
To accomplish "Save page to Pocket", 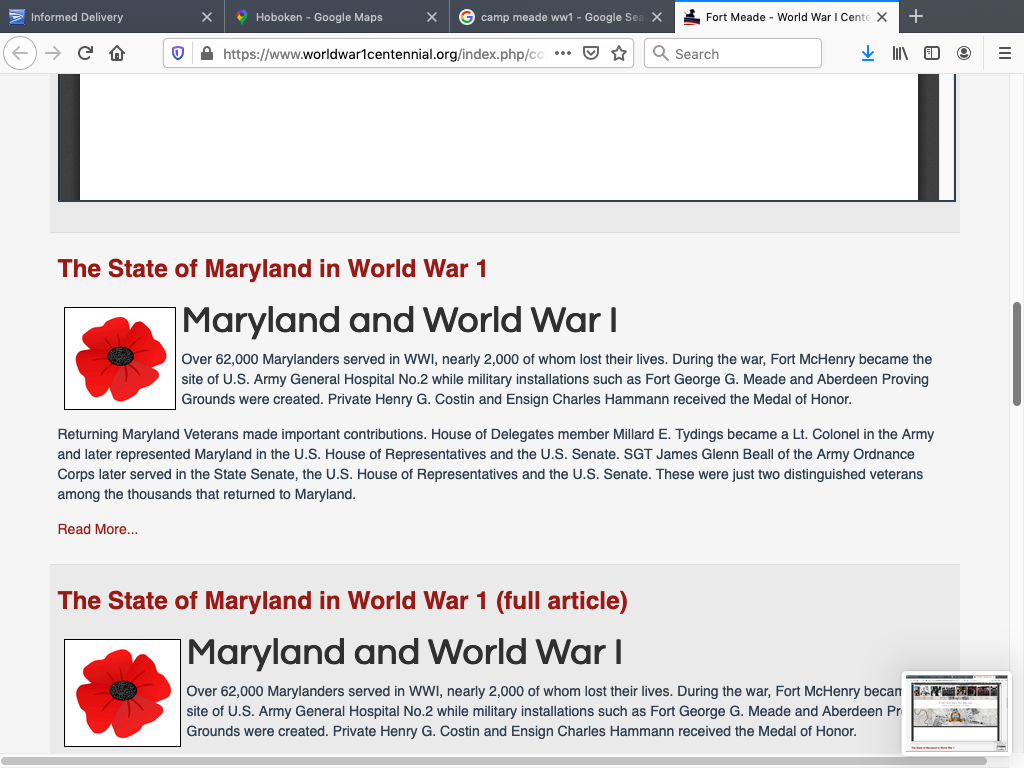I will point(591,54).
